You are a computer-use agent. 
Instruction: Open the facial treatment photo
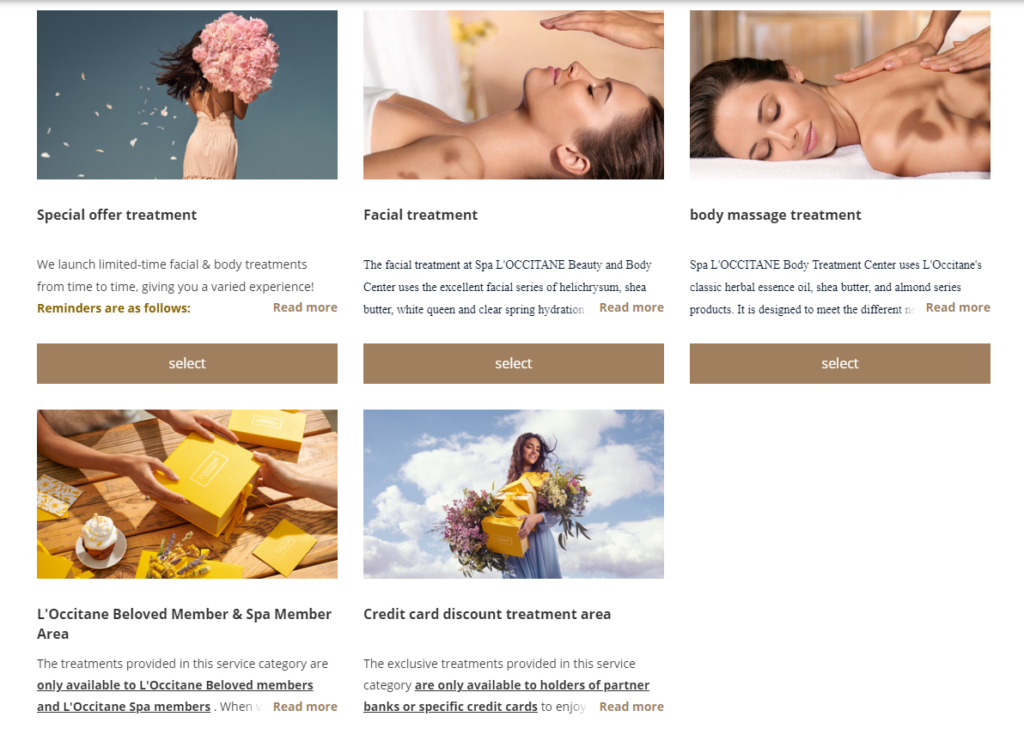[514, 95]
